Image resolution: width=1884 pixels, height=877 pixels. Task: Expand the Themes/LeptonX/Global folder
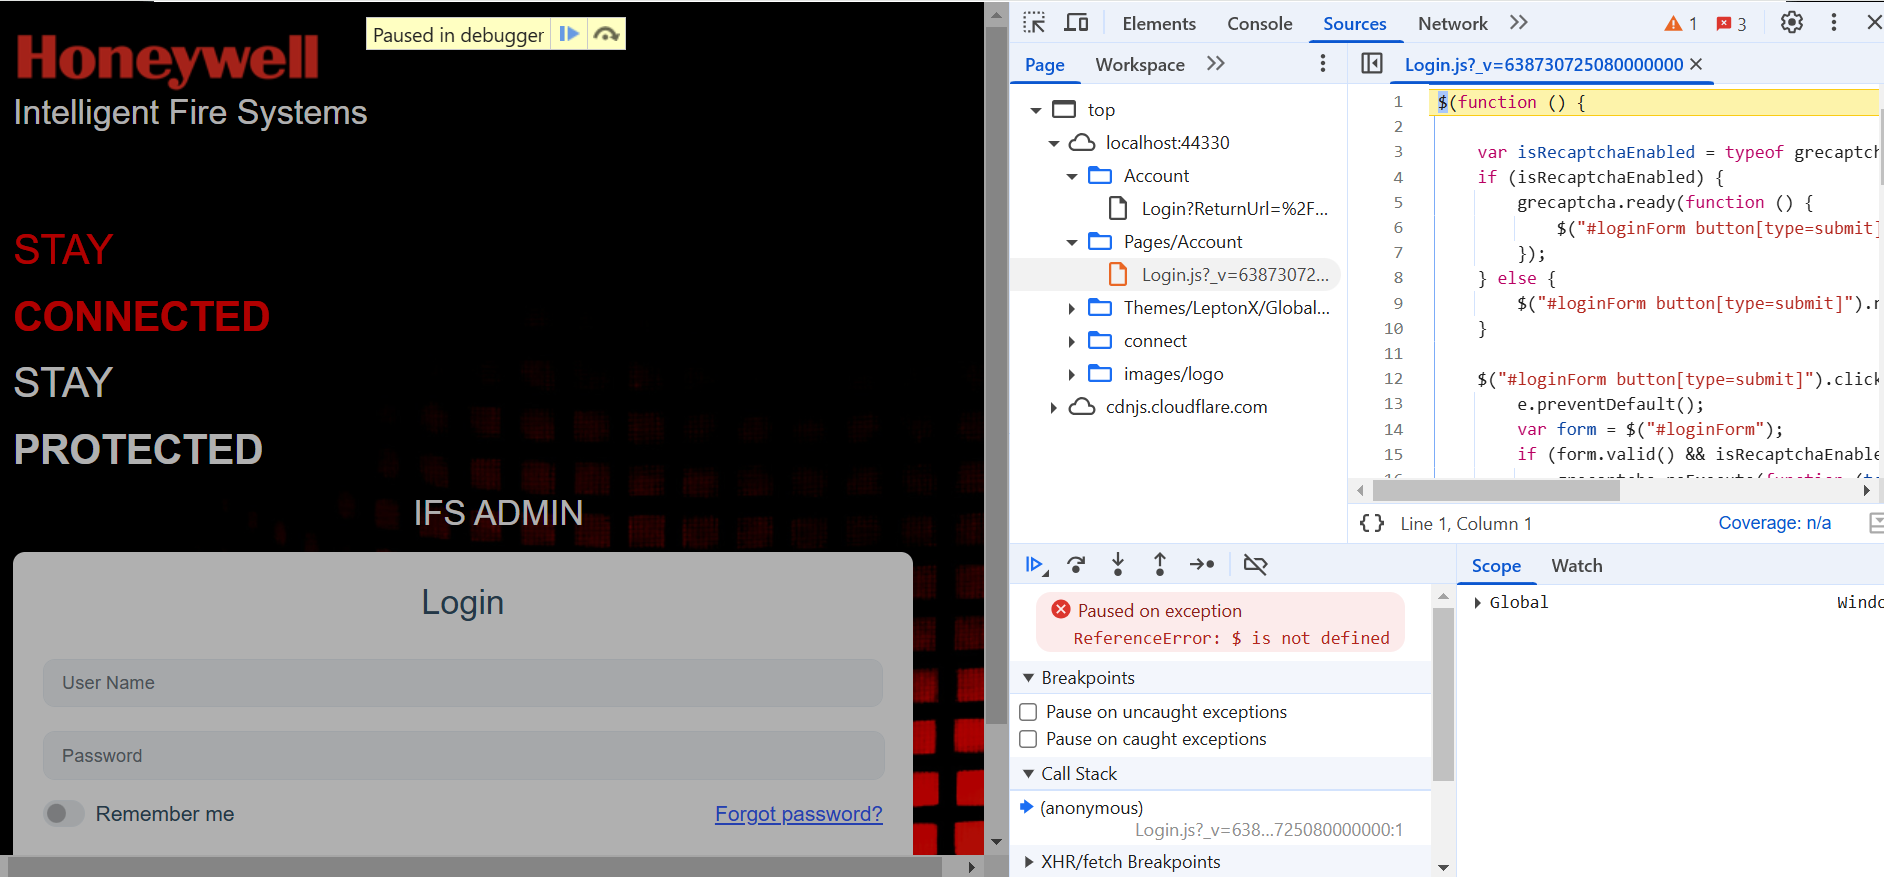[1072, 308]
